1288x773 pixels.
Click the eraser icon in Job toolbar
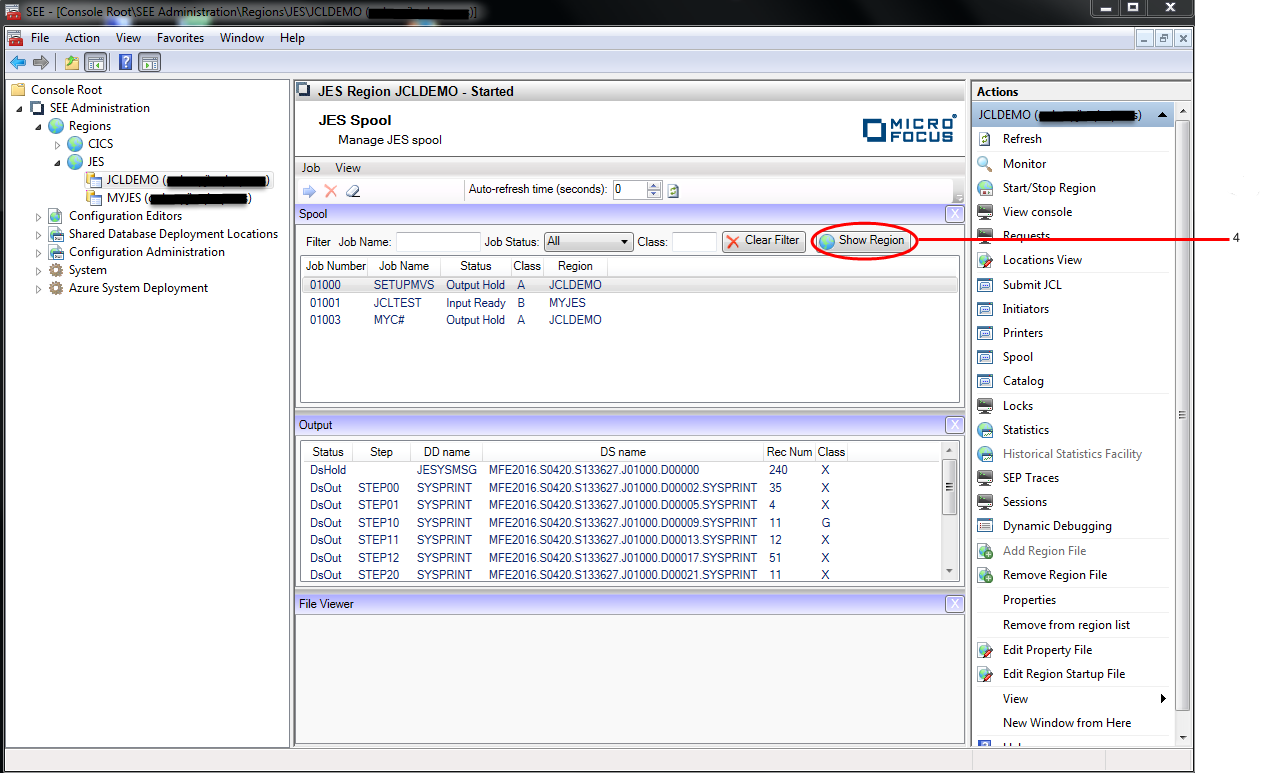point(352,191)
